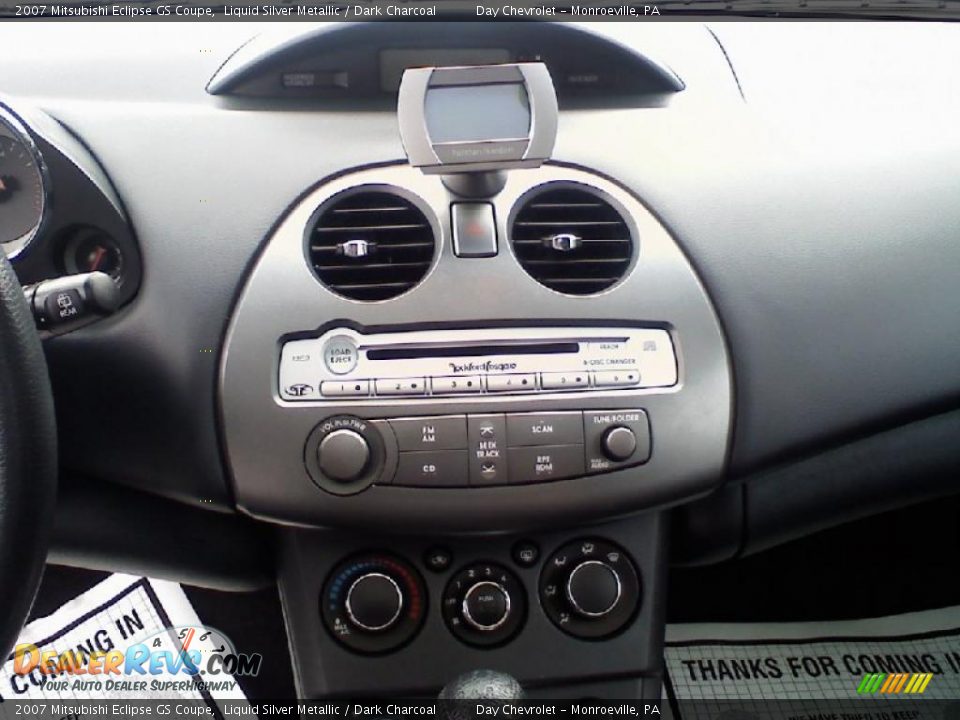Screen dimensions: 960x720
Task: Select the face vent mode icon
Action: pos(563,618)
